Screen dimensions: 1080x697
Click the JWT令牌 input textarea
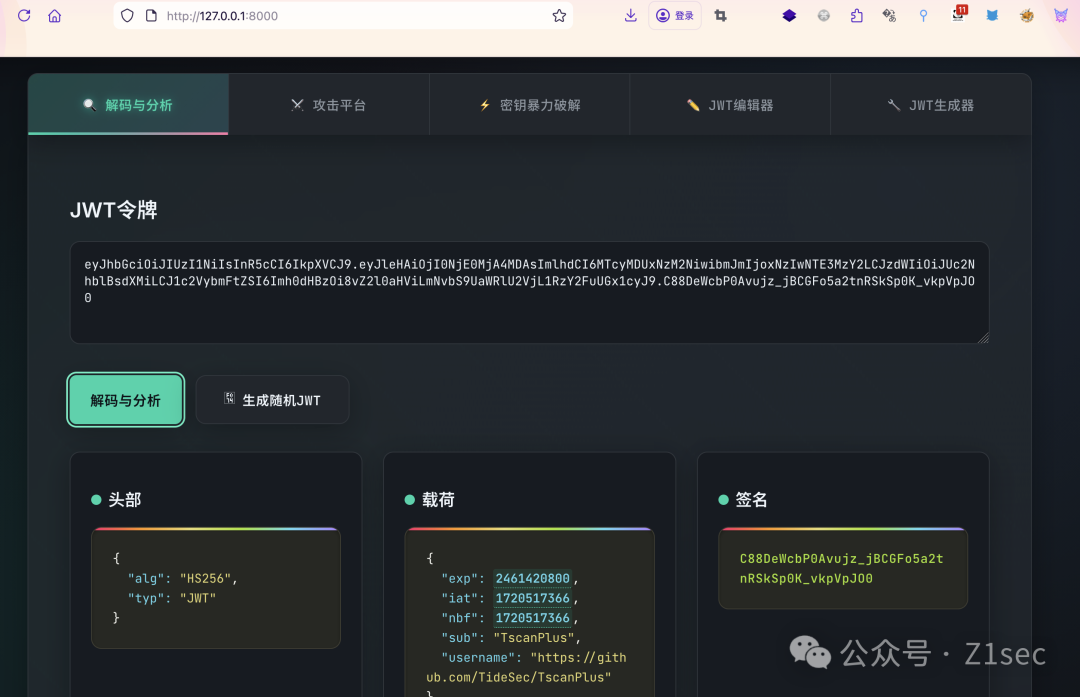coord(529,292)
